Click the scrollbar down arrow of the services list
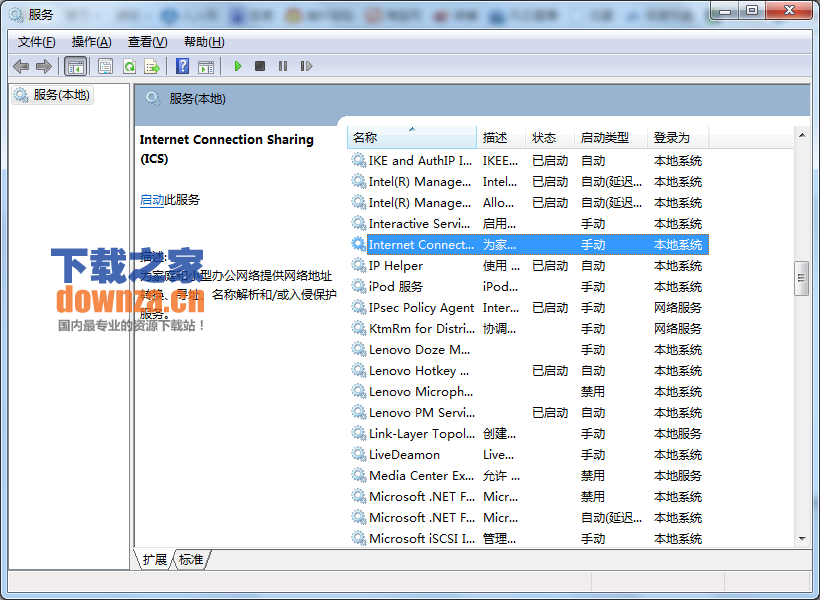The height and width of the screenshot is (600, 820). (x=802, y=539)
